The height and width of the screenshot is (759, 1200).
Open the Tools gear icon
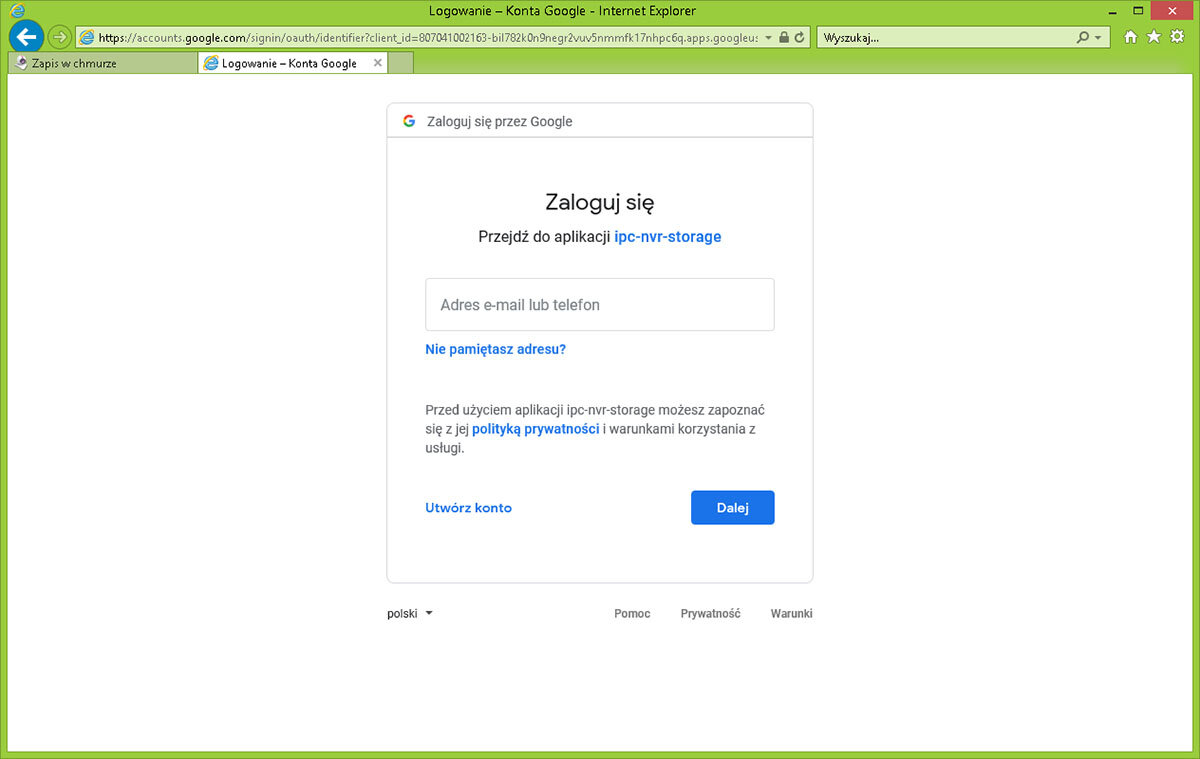(x=1177, y=37)
